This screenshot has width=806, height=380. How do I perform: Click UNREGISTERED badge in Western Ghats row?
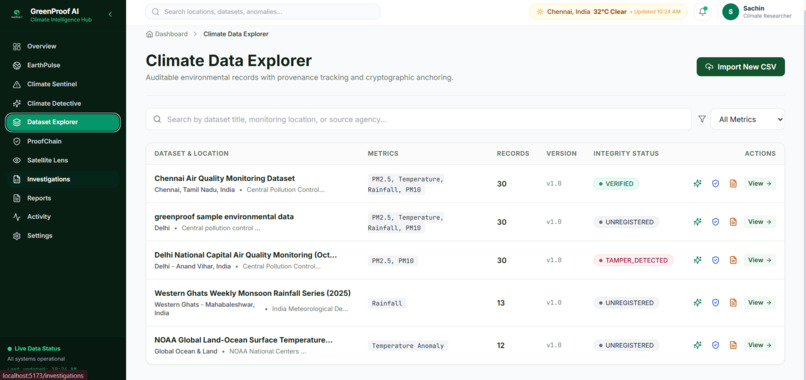[x=626, y=303]
